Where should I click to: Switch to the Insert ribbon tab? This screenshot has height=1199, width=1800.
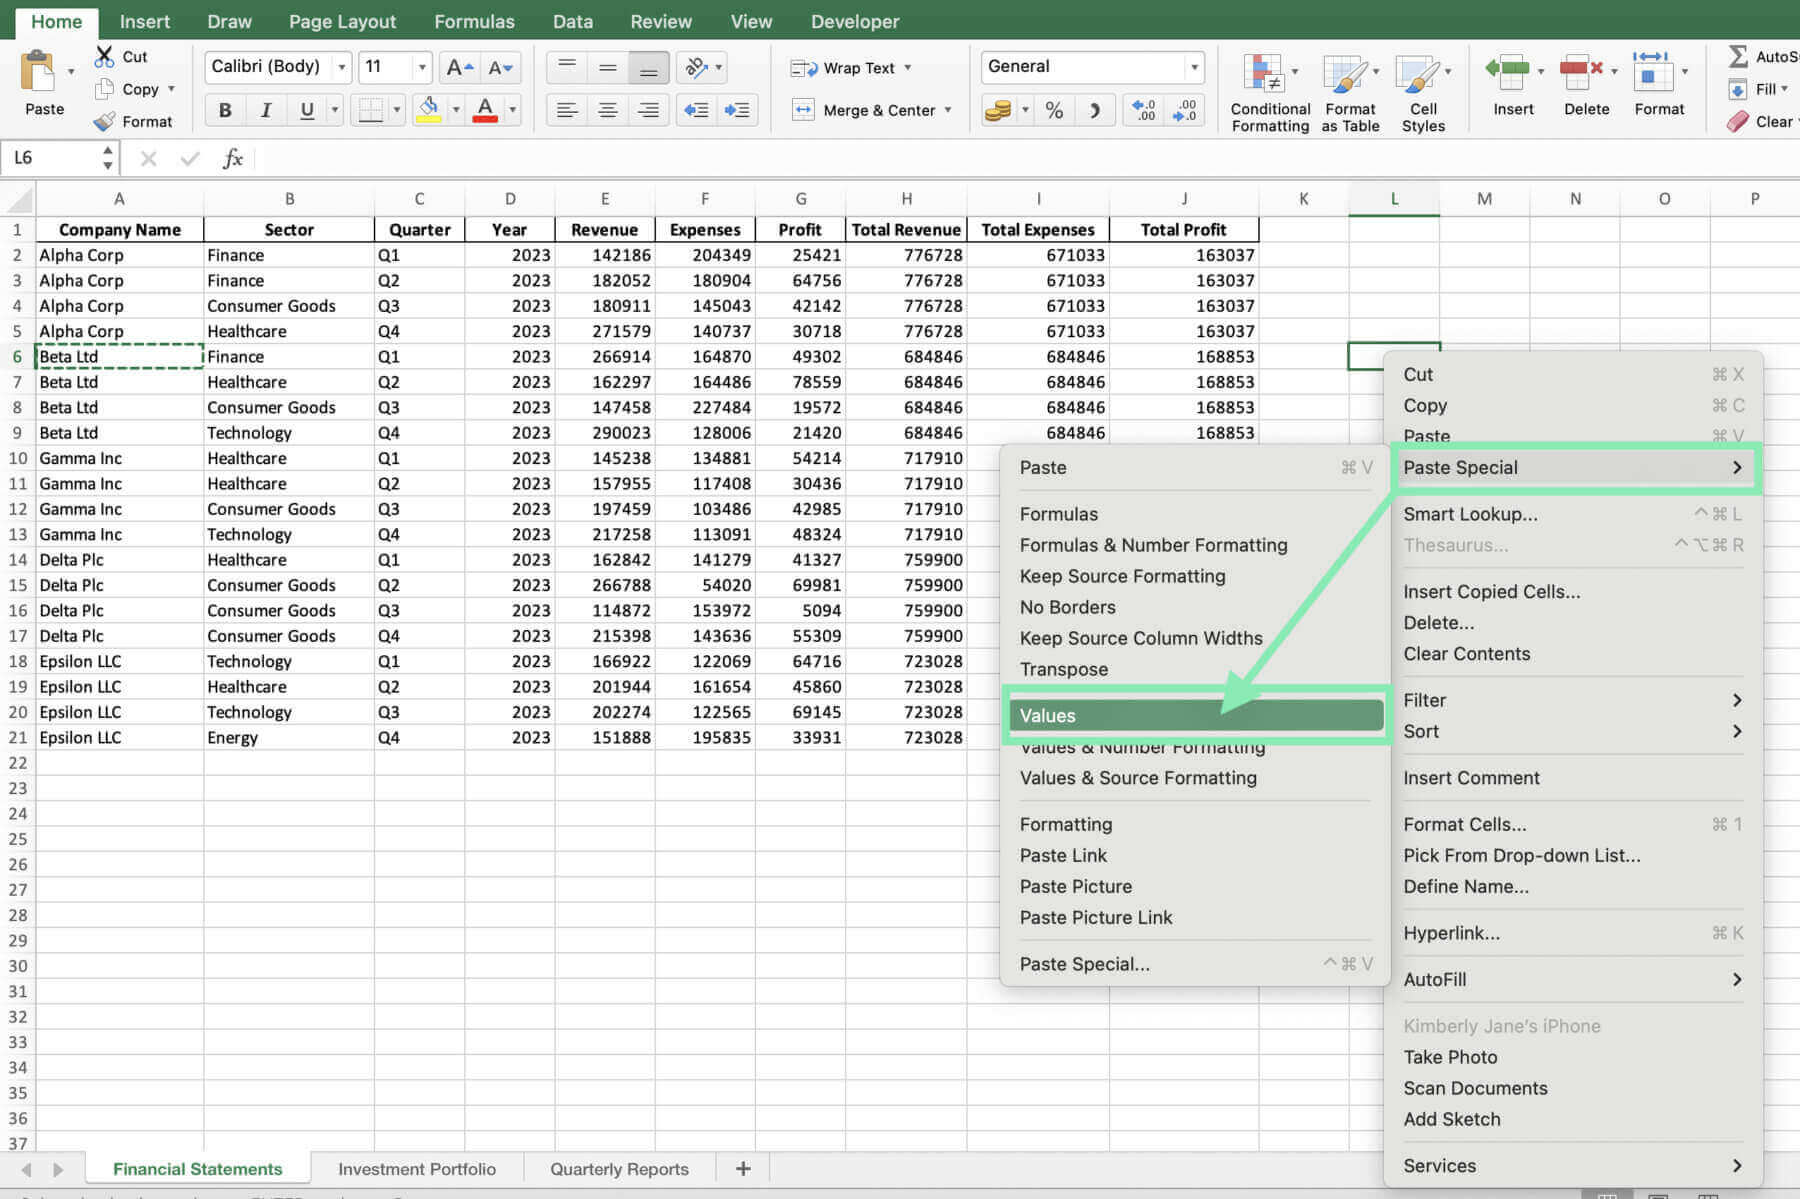coord(145,21)
